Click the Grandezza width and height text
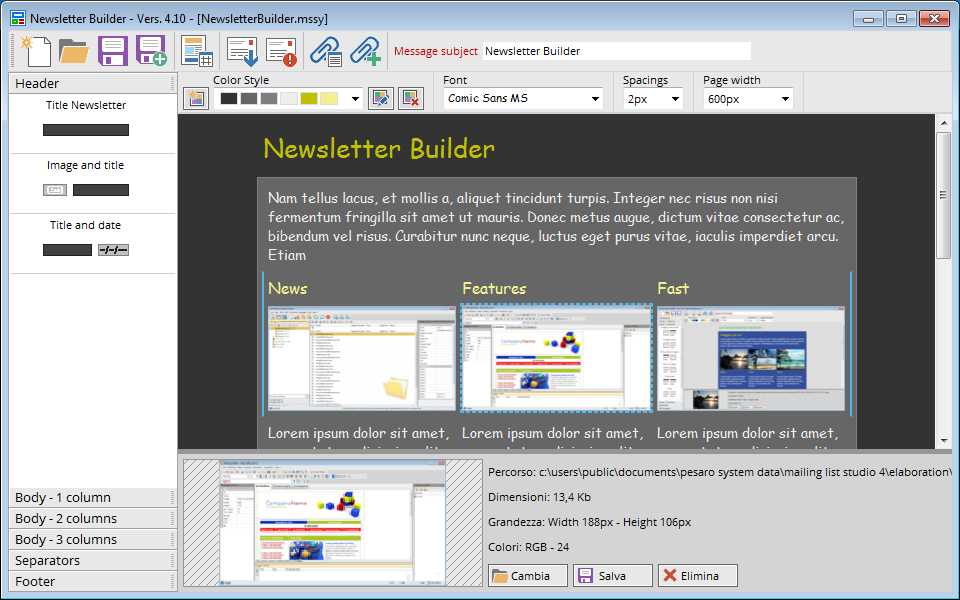Viewport: 960px width, 600px height. point(590,522)
